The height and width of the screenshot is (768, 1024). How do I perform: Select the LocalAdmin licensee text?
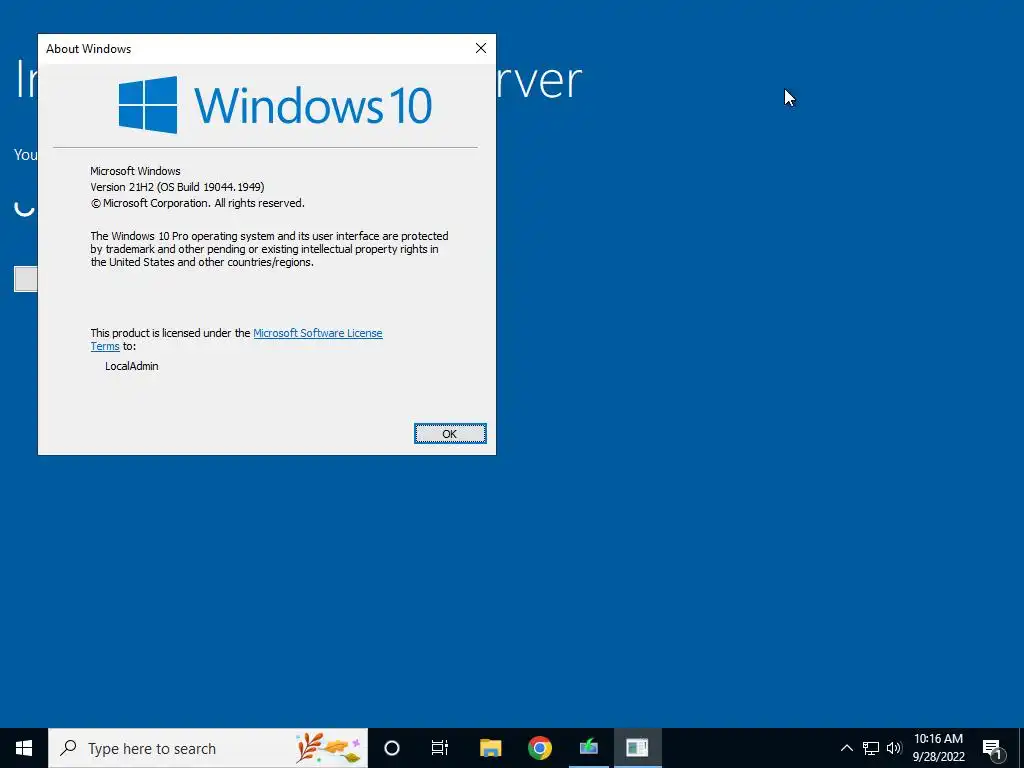point(132,366)
